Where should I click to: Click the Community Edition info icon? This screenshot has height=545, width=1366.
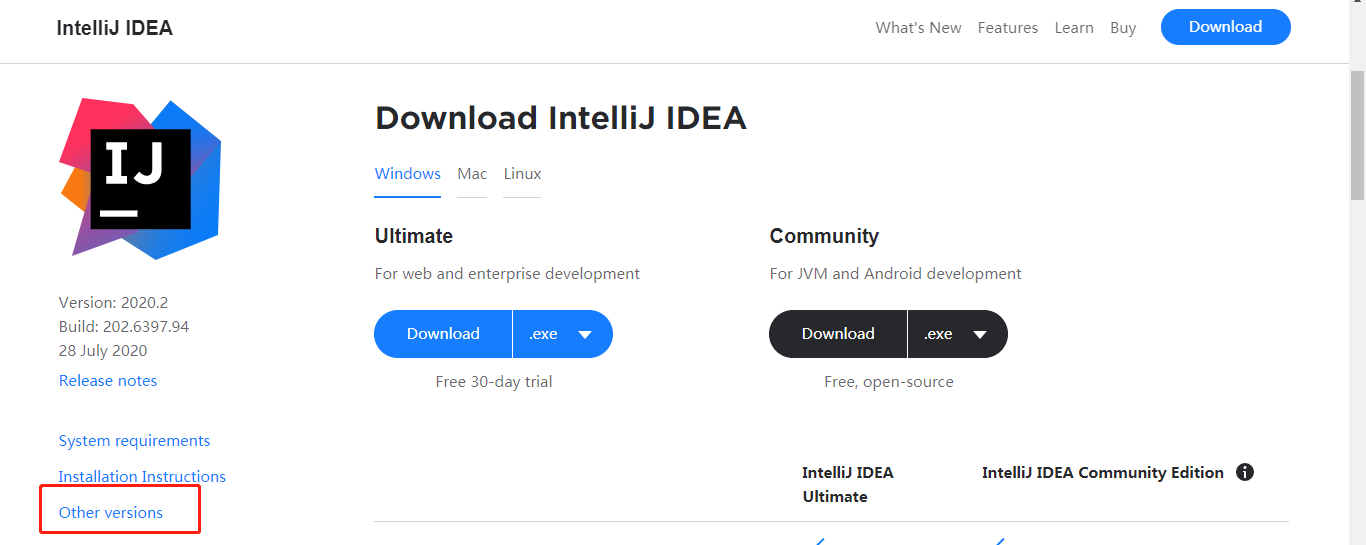[1245, 473]
